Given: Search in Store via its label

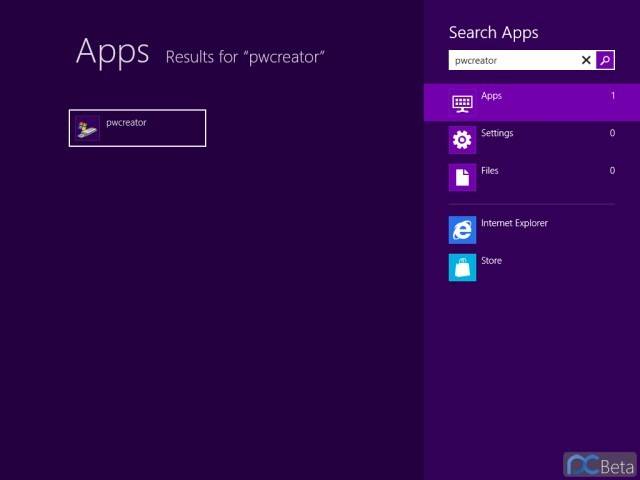Looking at the screenshot, I should click(491, 261).
